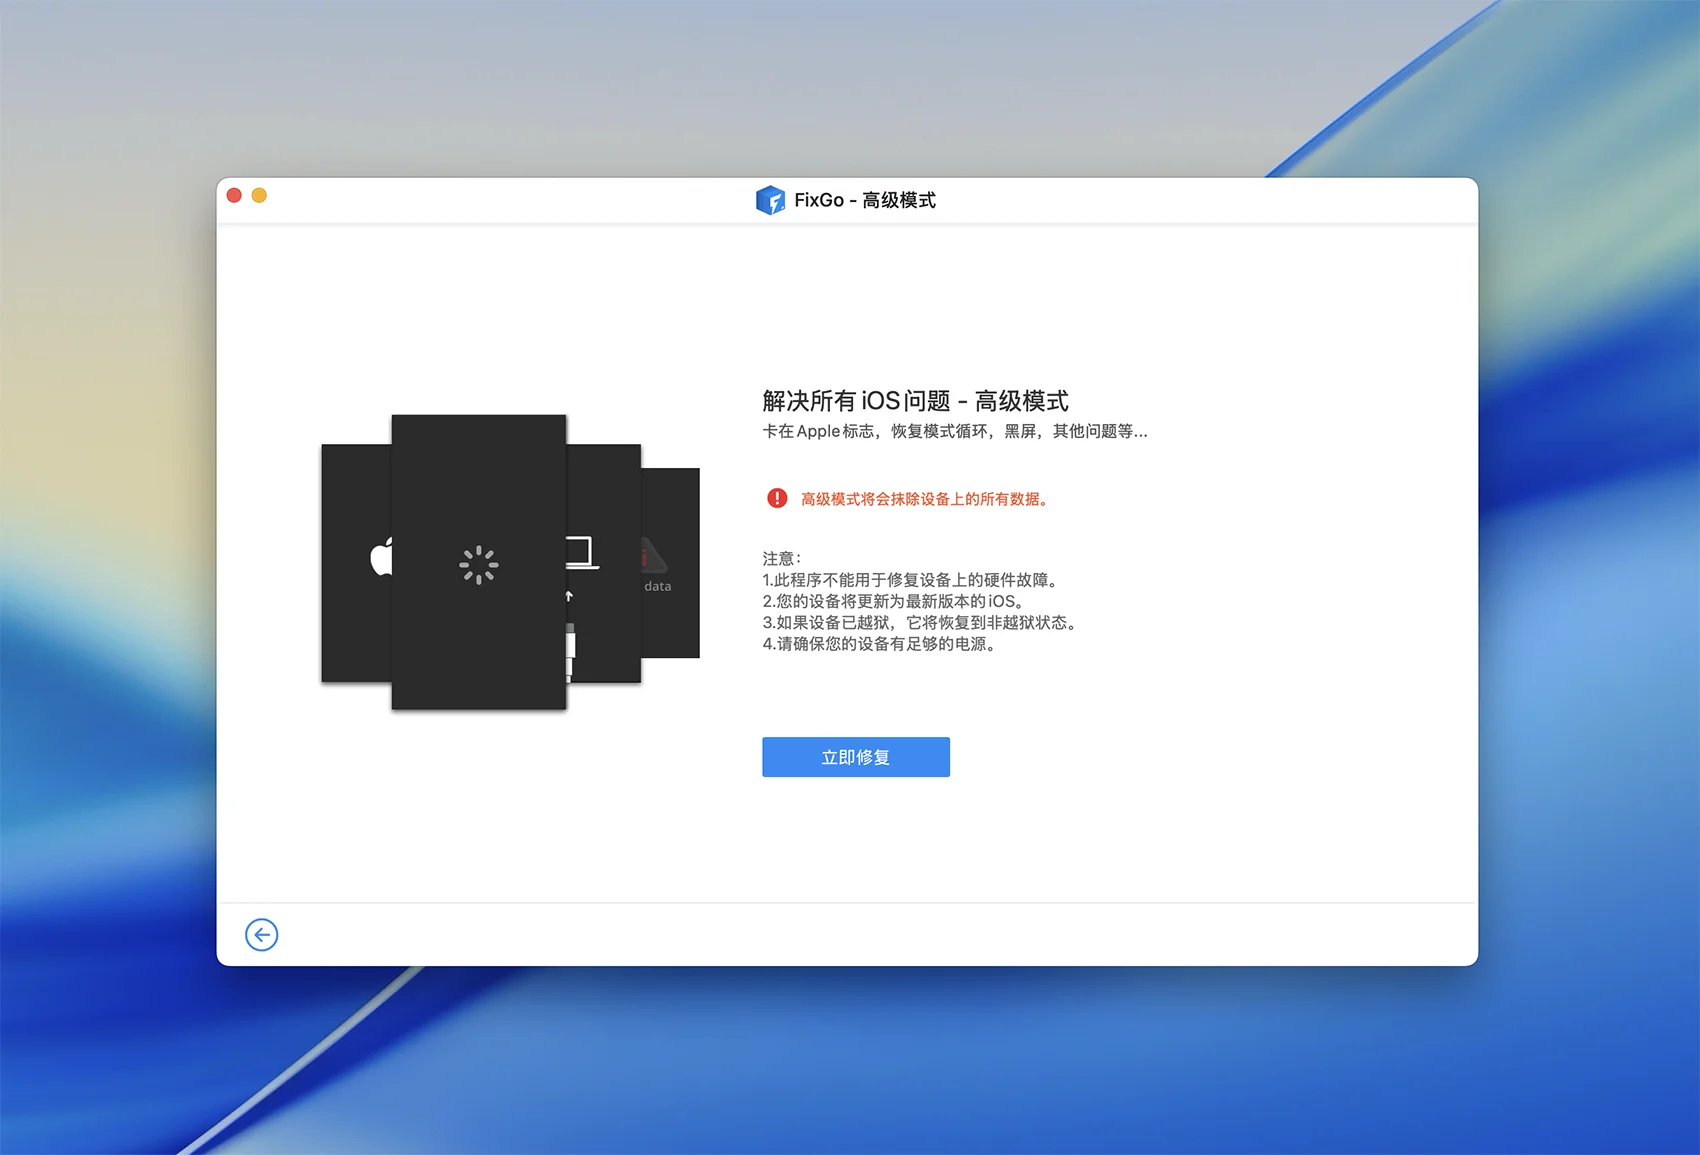Click the FixGo - 高级模式 window title
The width and height of the screenshot is (1700, 1155).
tap(864, 200)
